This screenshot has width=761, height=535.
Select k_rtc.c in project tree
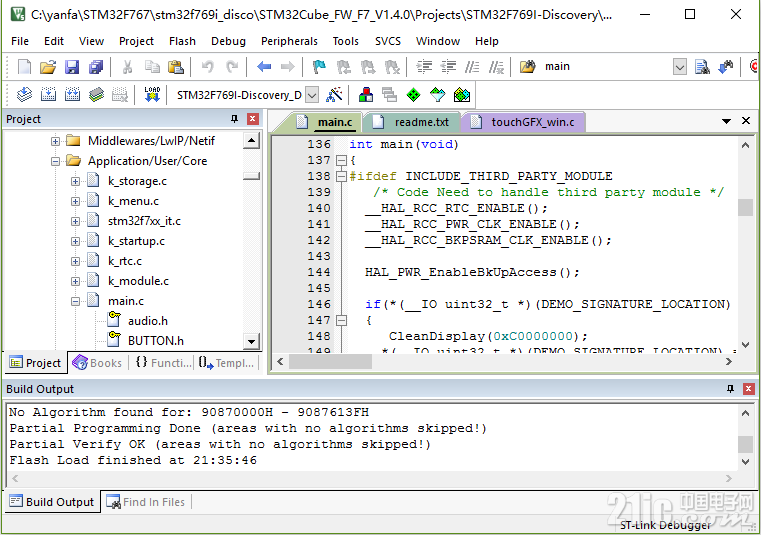[x=125, y=261]
